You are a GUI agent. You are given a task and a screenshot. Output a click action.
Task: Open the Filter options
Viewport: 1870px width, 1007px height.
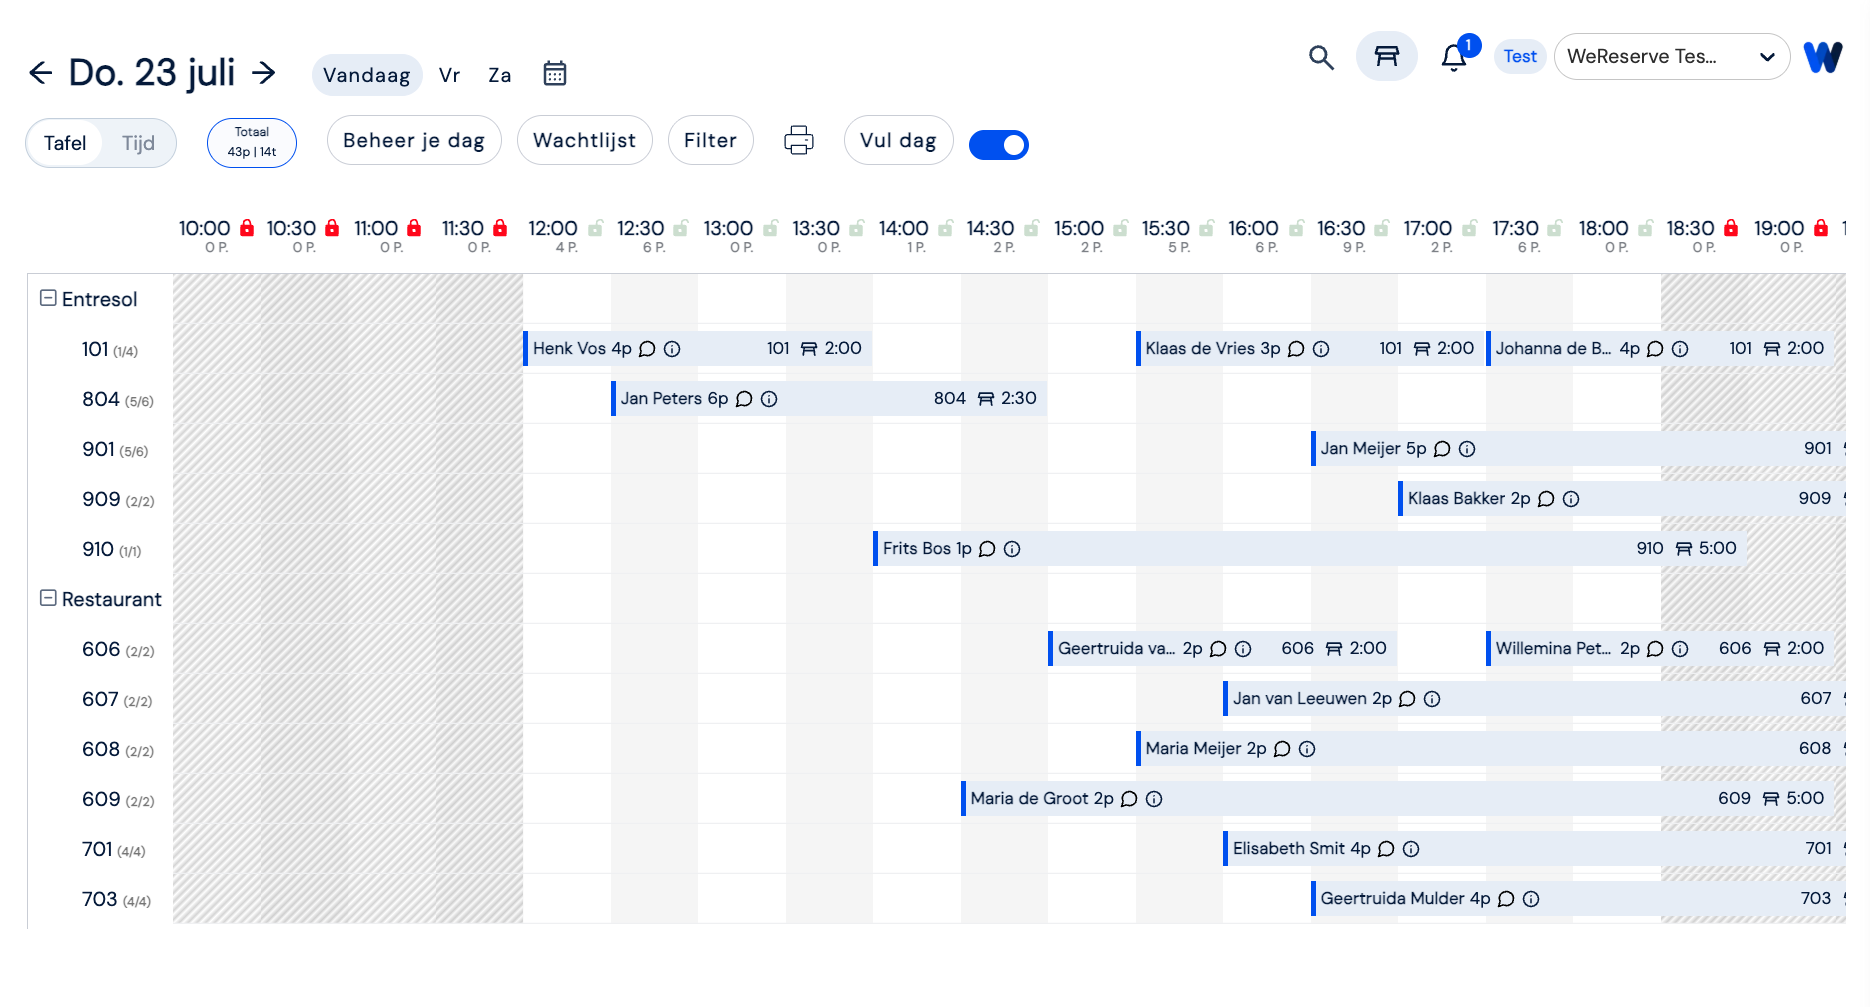coord(711,140)
